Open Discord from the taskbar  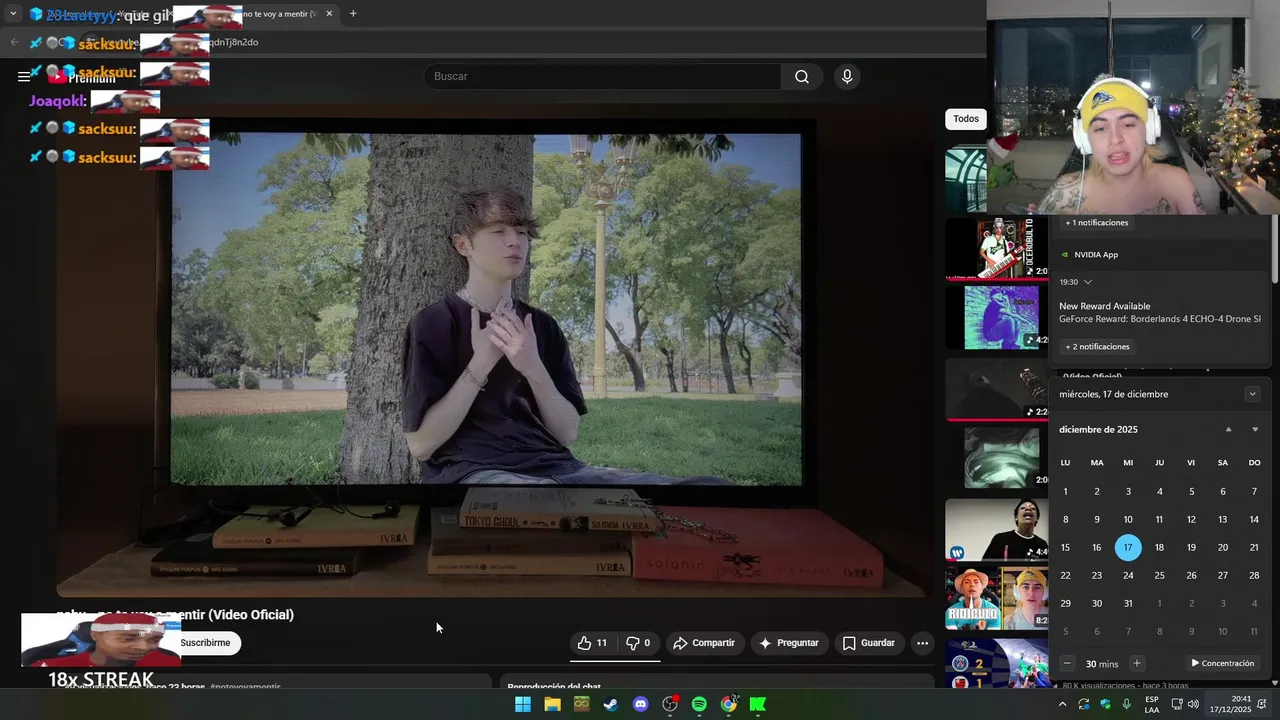641,704
